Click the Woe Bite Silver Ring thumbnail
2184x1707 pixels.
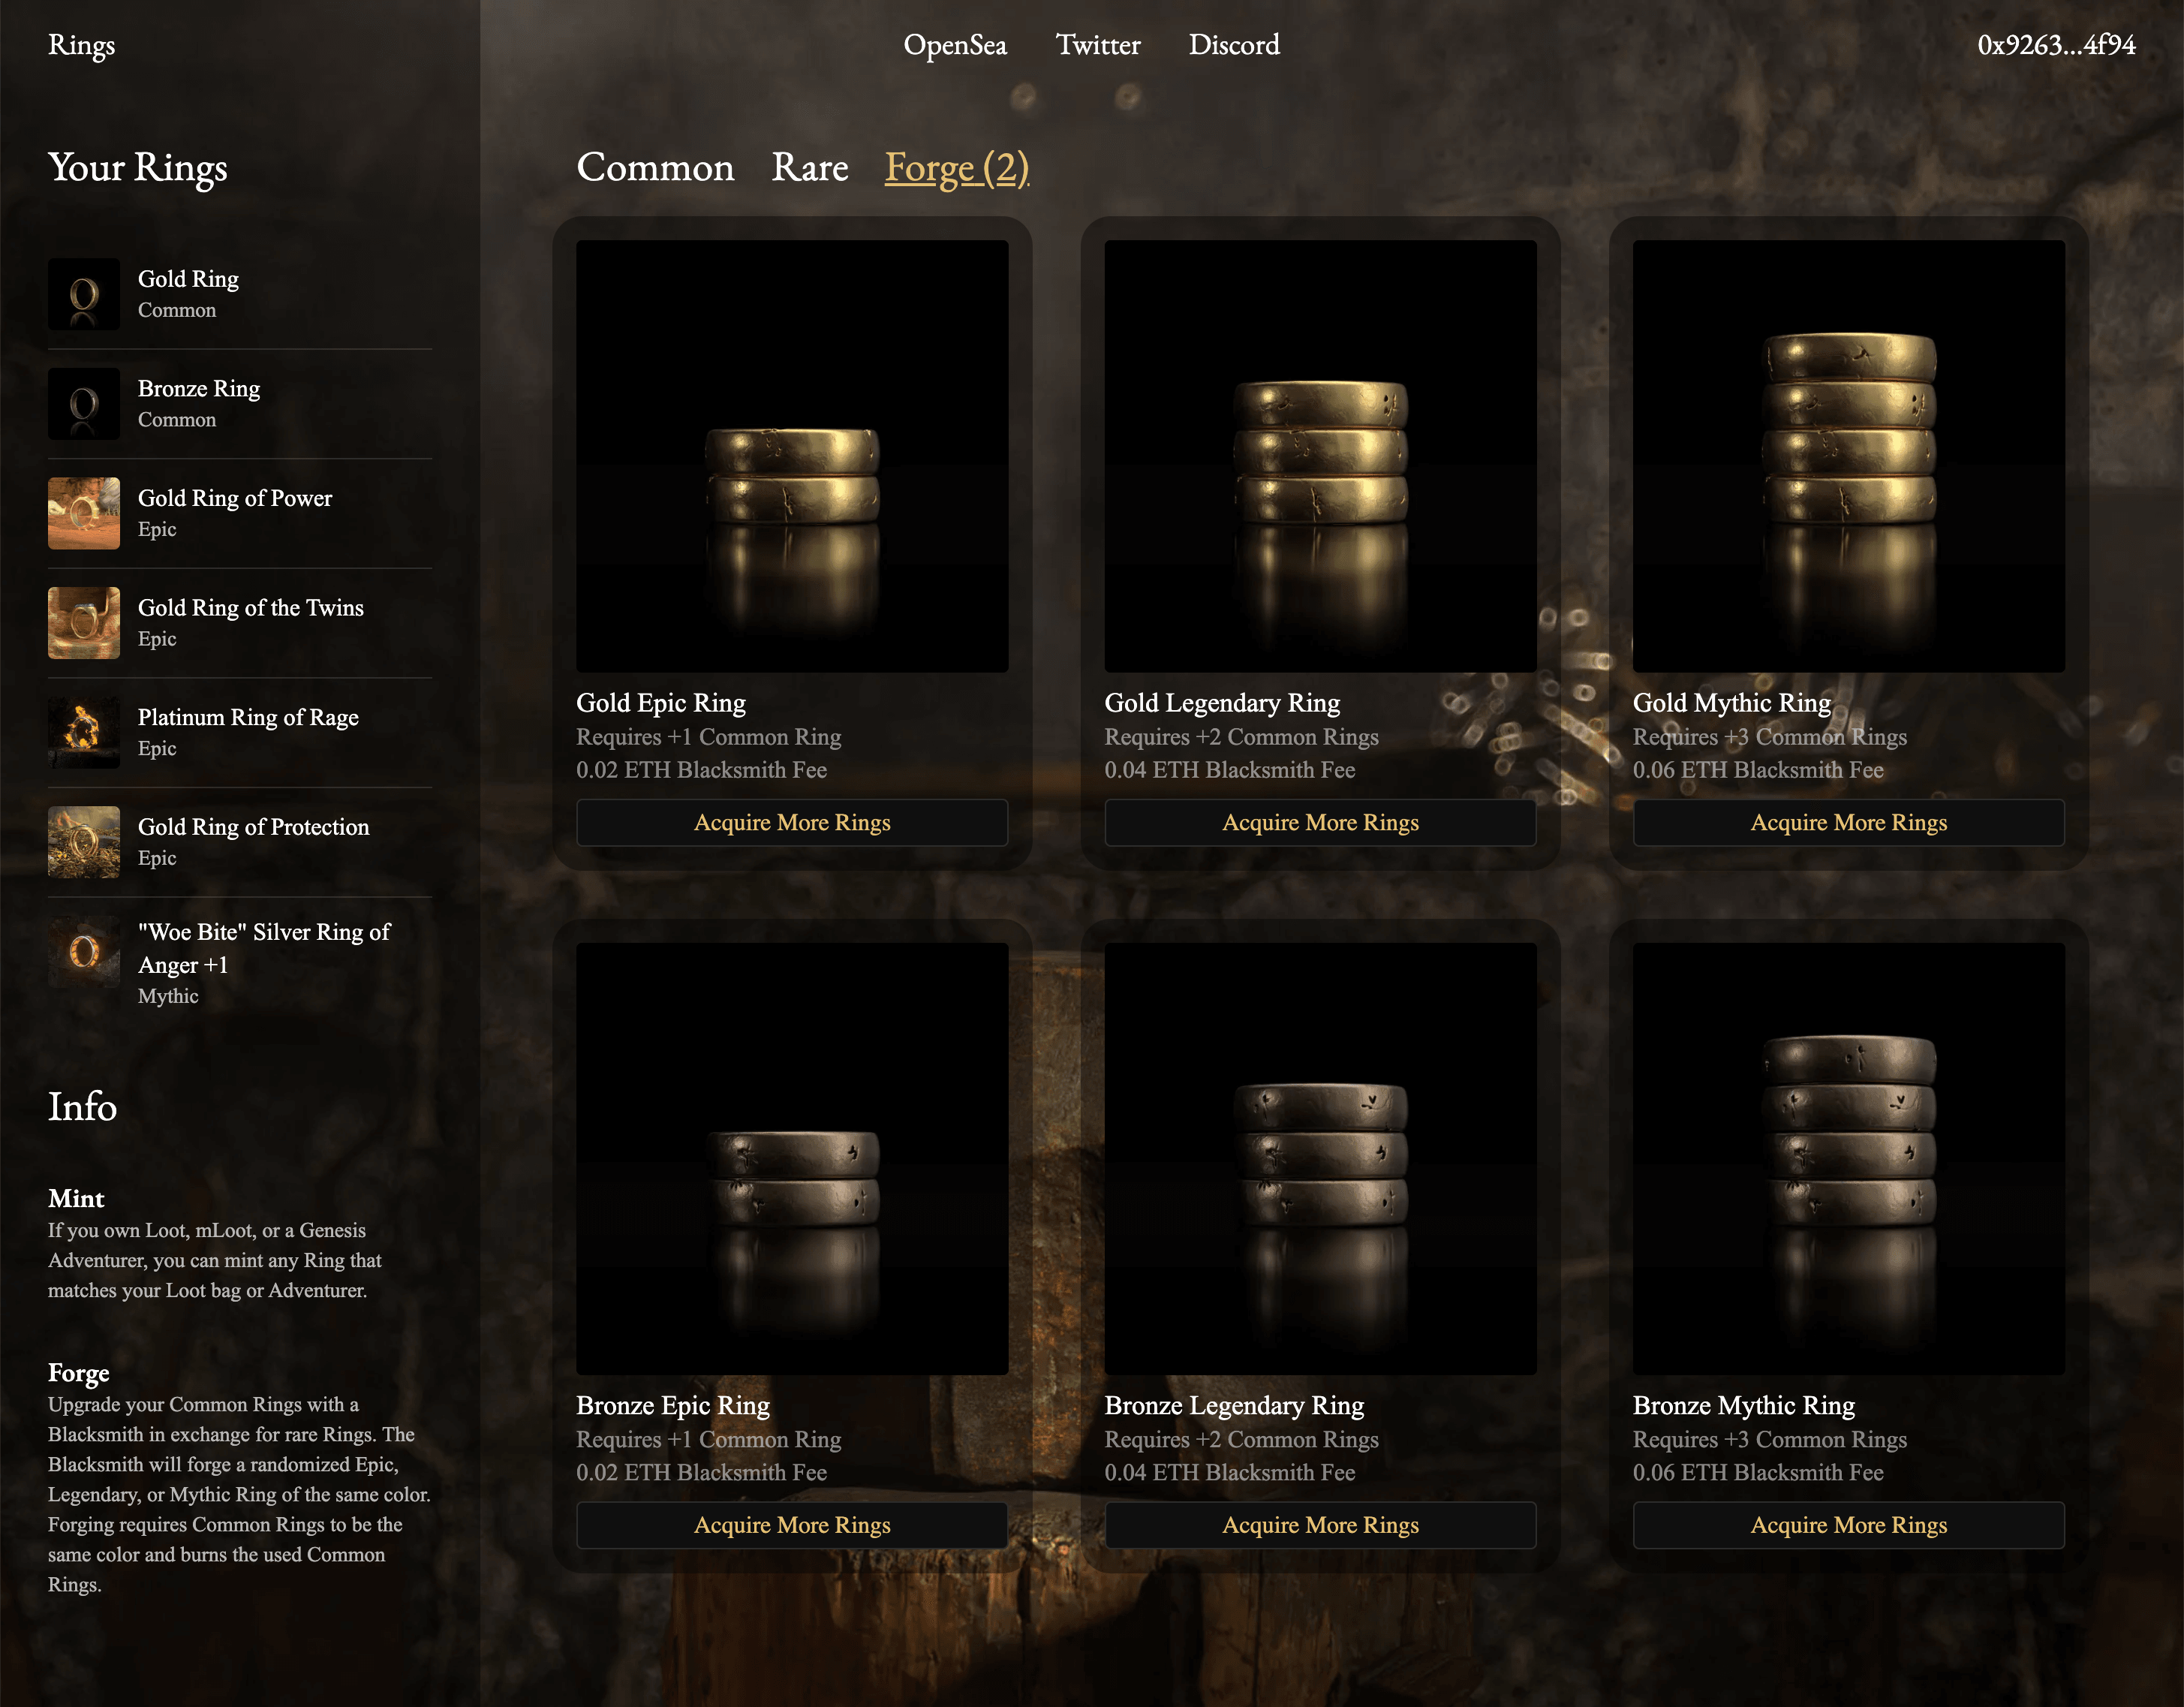pos(84,952)
